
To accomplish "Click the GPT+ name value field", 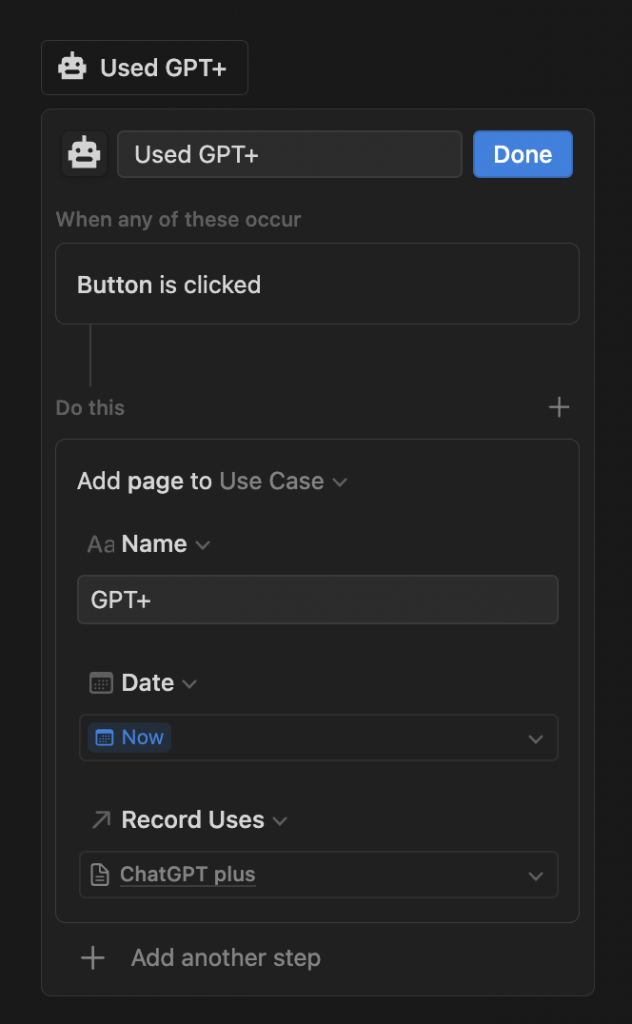I will click(317, 600).
